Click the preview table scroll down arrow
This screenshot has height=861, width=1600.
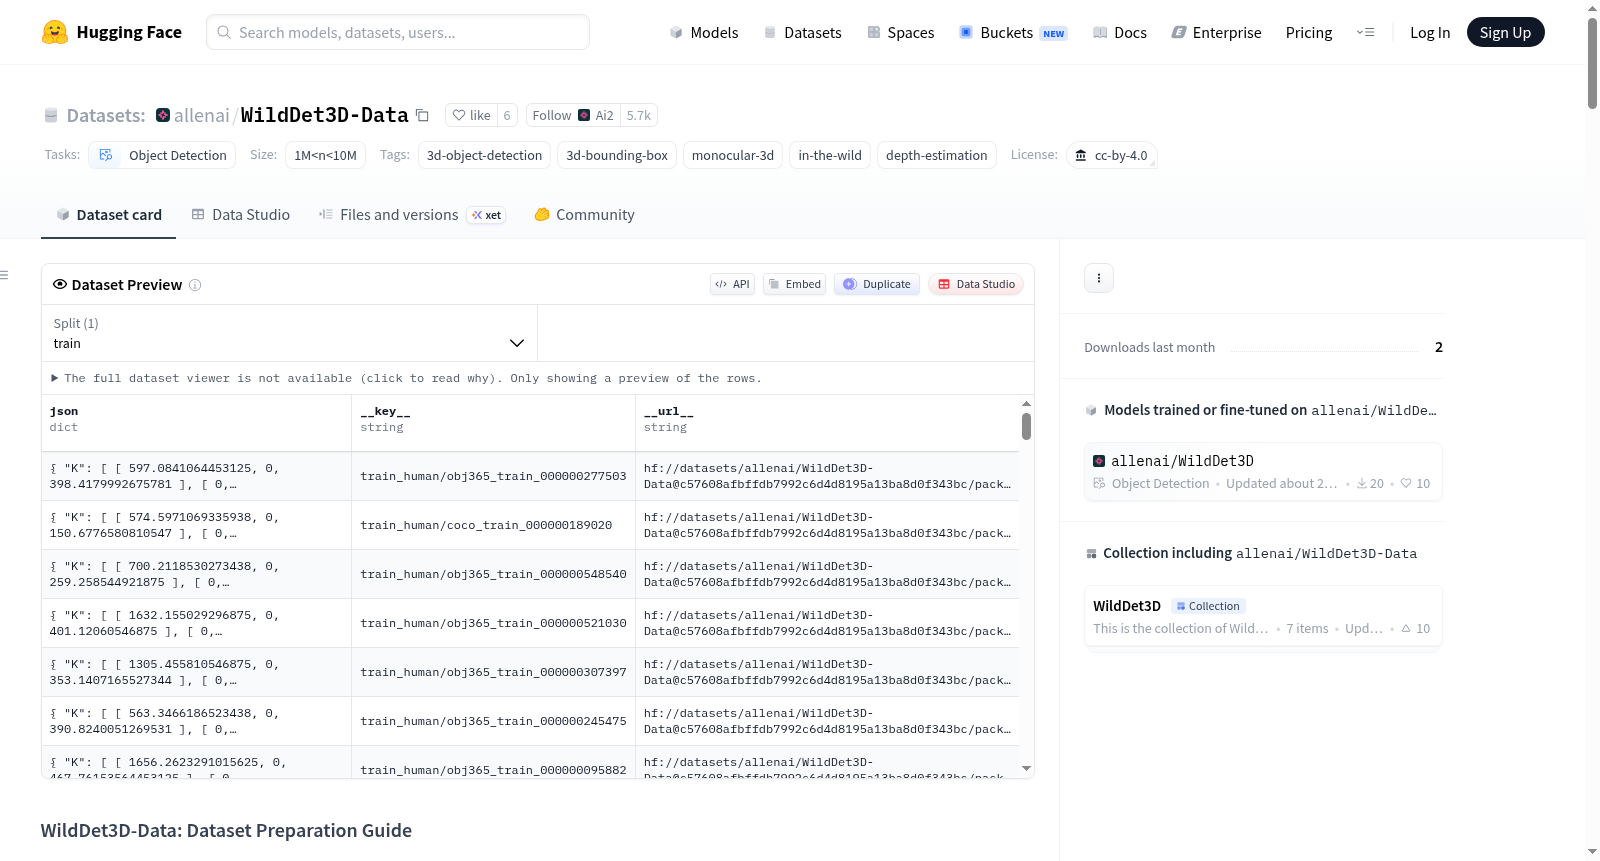coord(1026,768)
